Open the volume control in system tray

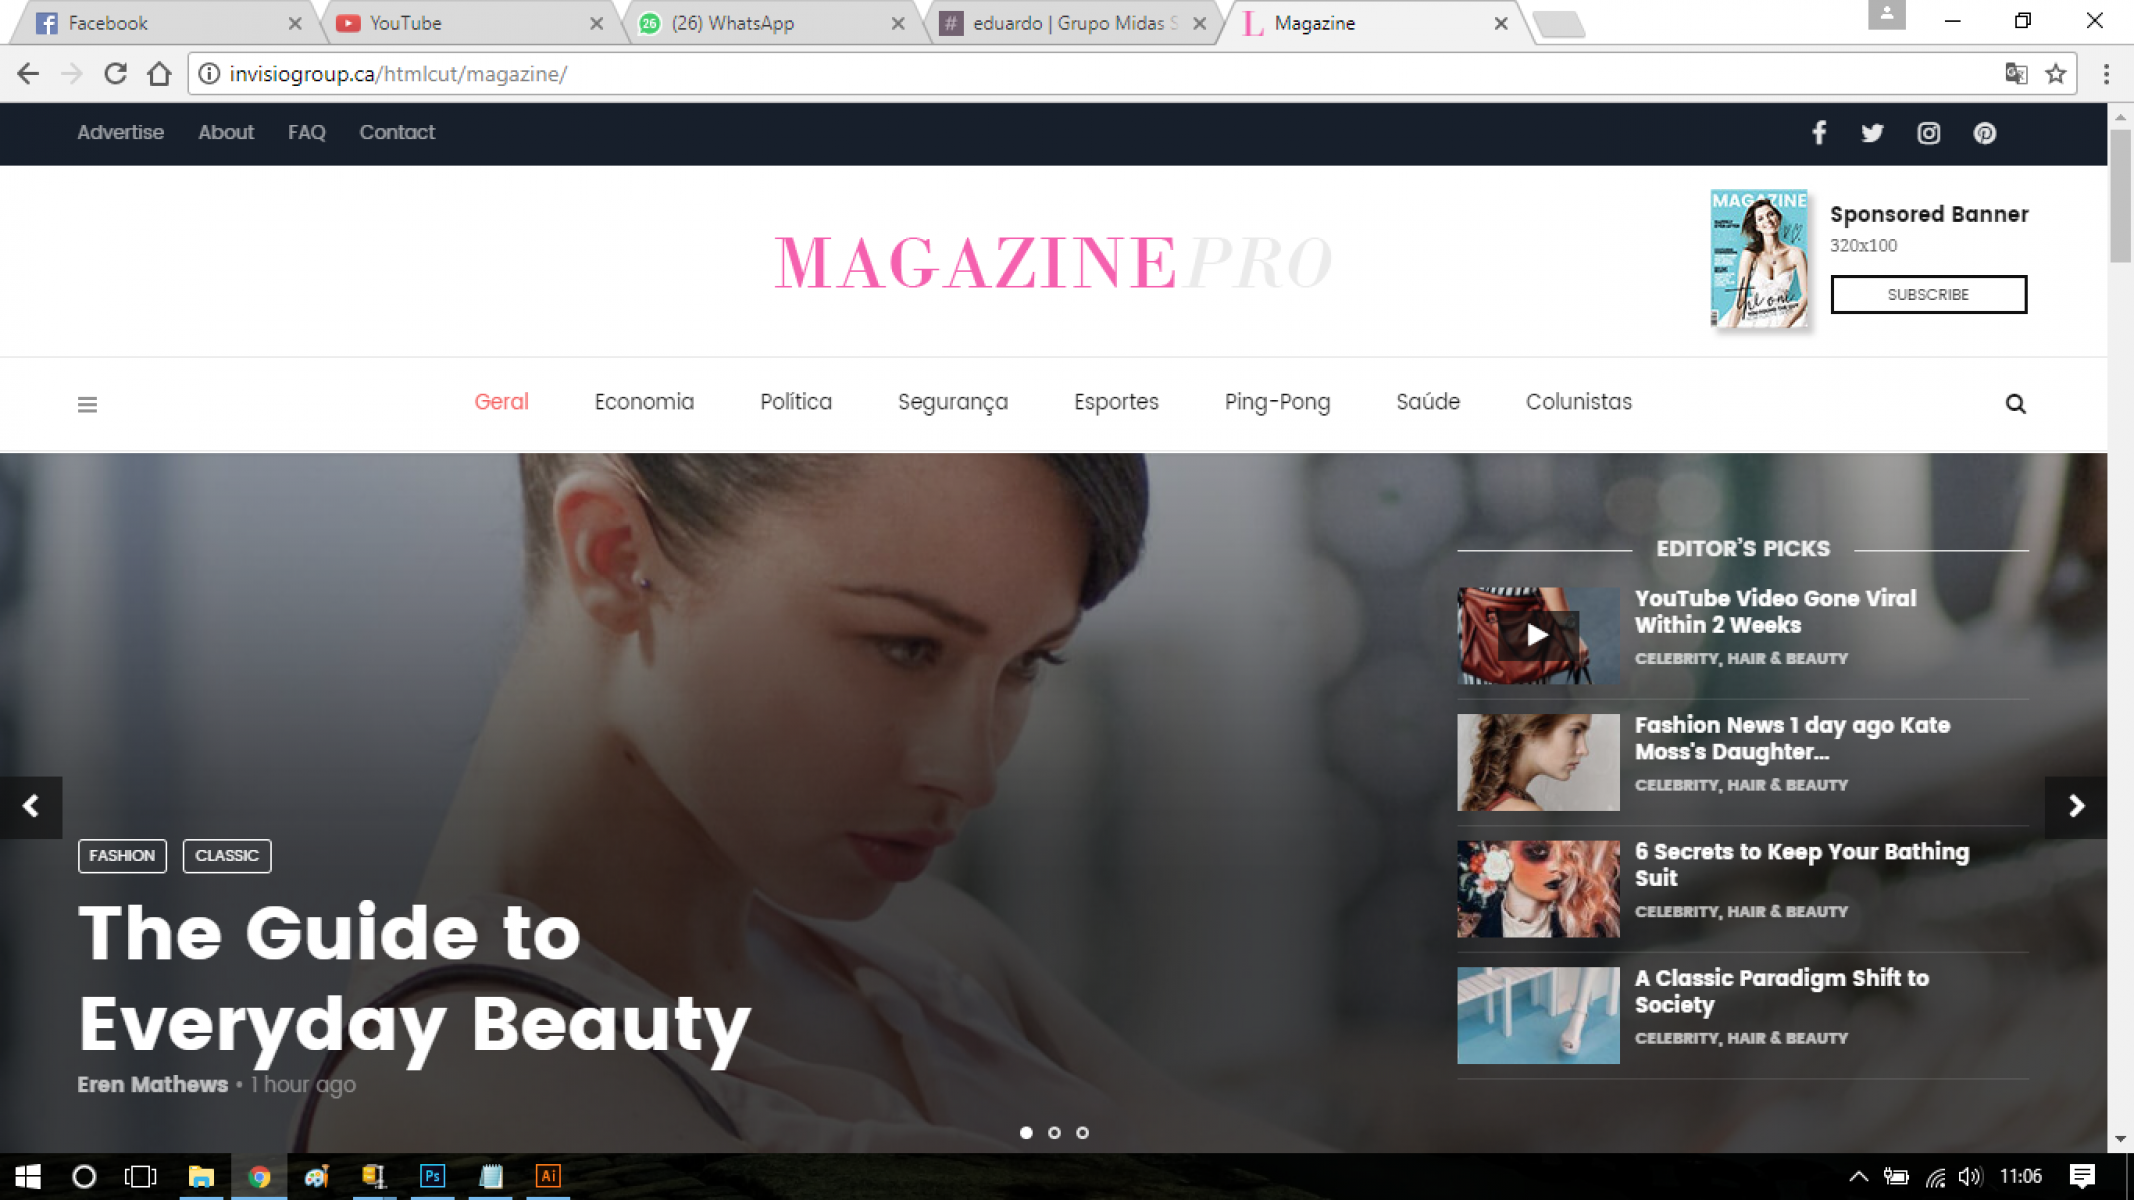(1970, 1176)
